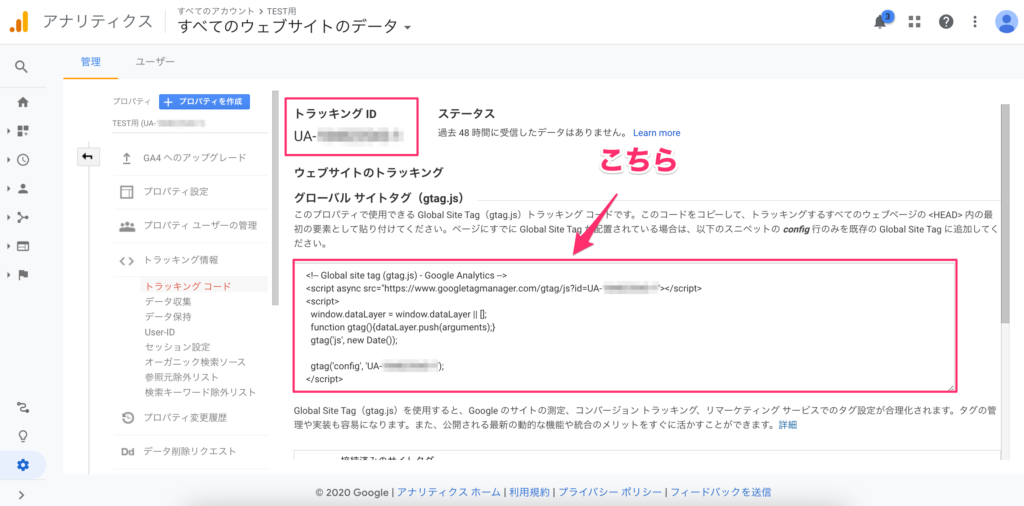
Task: Click the TEST用 property name text
Action: point(159,122)
